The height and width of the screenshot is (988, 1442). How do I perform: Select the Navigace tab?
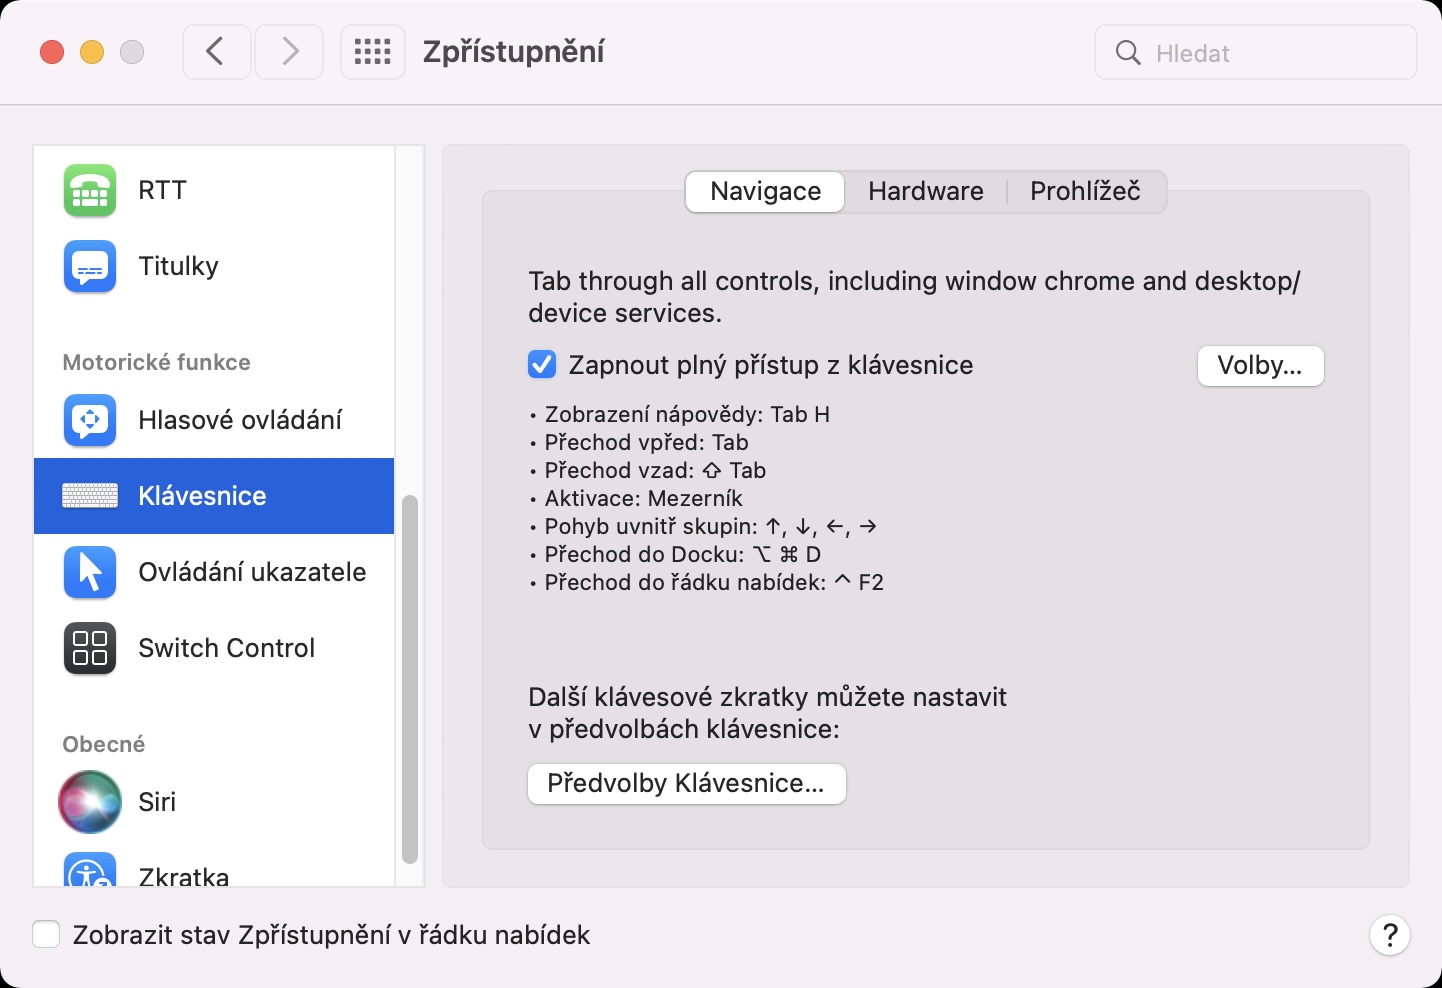coord(765,191)
